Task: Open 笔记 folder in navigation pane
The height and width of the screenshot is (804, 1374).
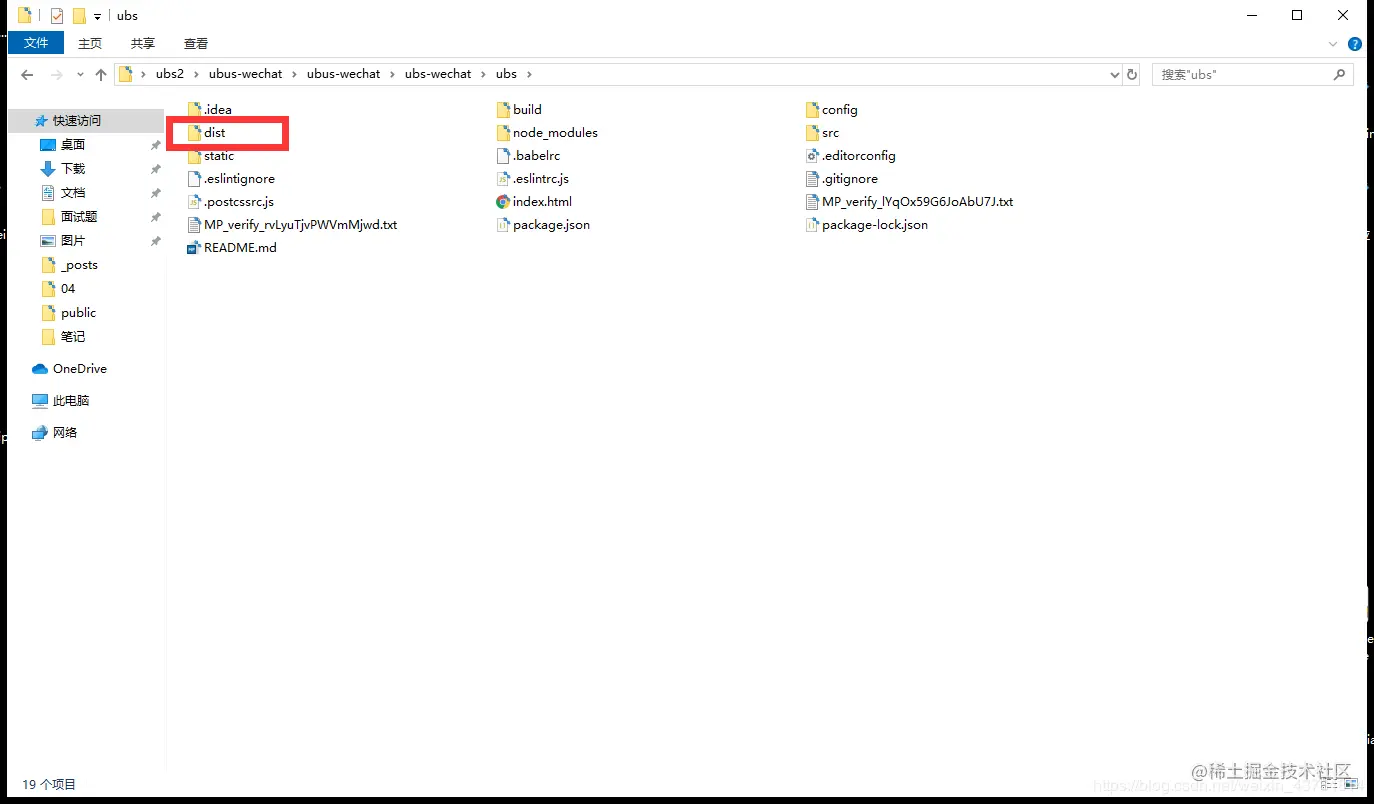Action: pyautogui.click(x=73, y=336)
